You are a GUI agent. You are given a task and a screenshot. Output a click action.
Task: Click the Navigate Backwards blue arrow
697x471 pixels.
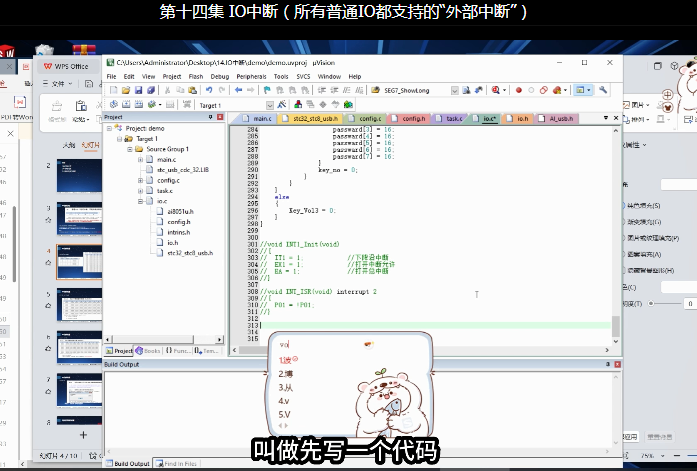pyautogui.click(x=238, y=90)
